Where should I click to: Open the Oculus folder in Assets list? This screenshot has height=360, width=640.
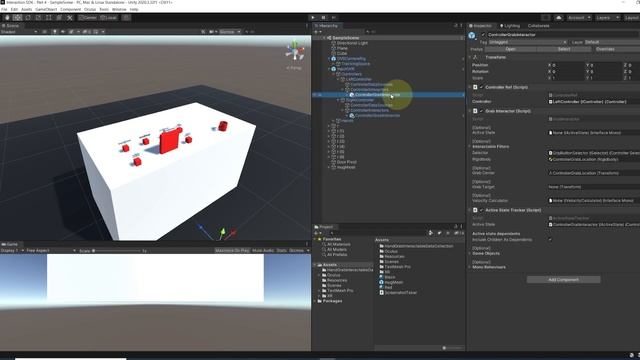391,251
